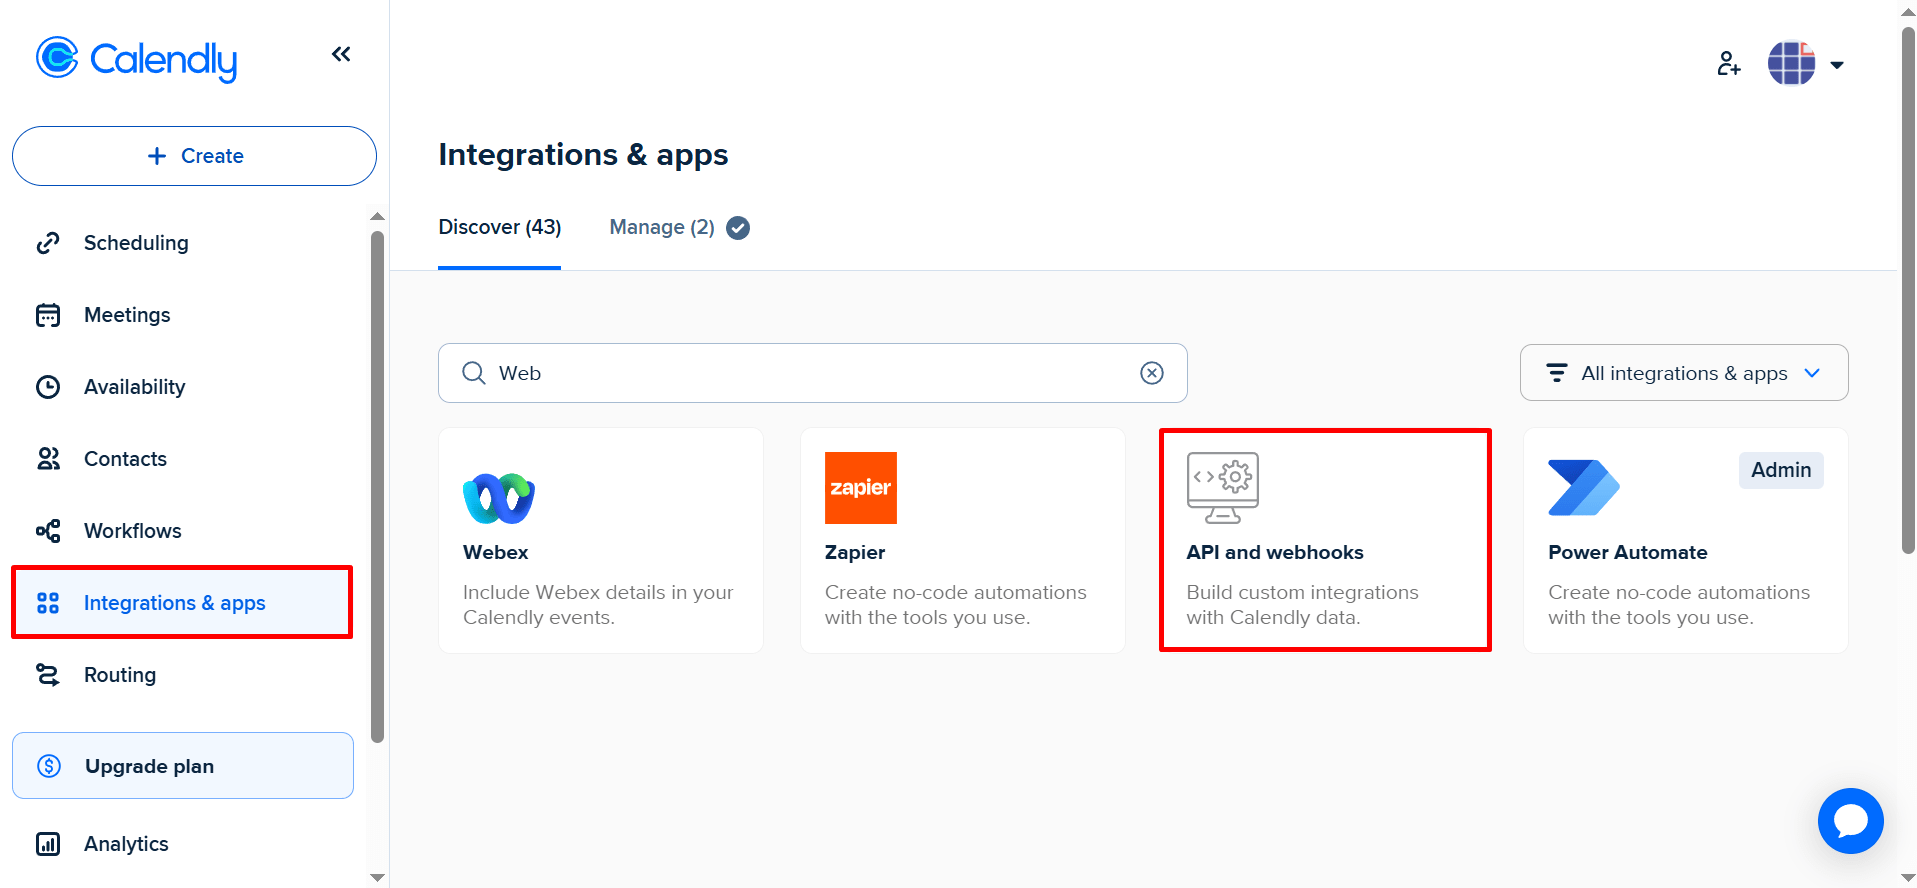Viewport: 1917px width, 888px height.
Task: Click the page scrollbar down arrow
Action: [x=1908, y=878]
